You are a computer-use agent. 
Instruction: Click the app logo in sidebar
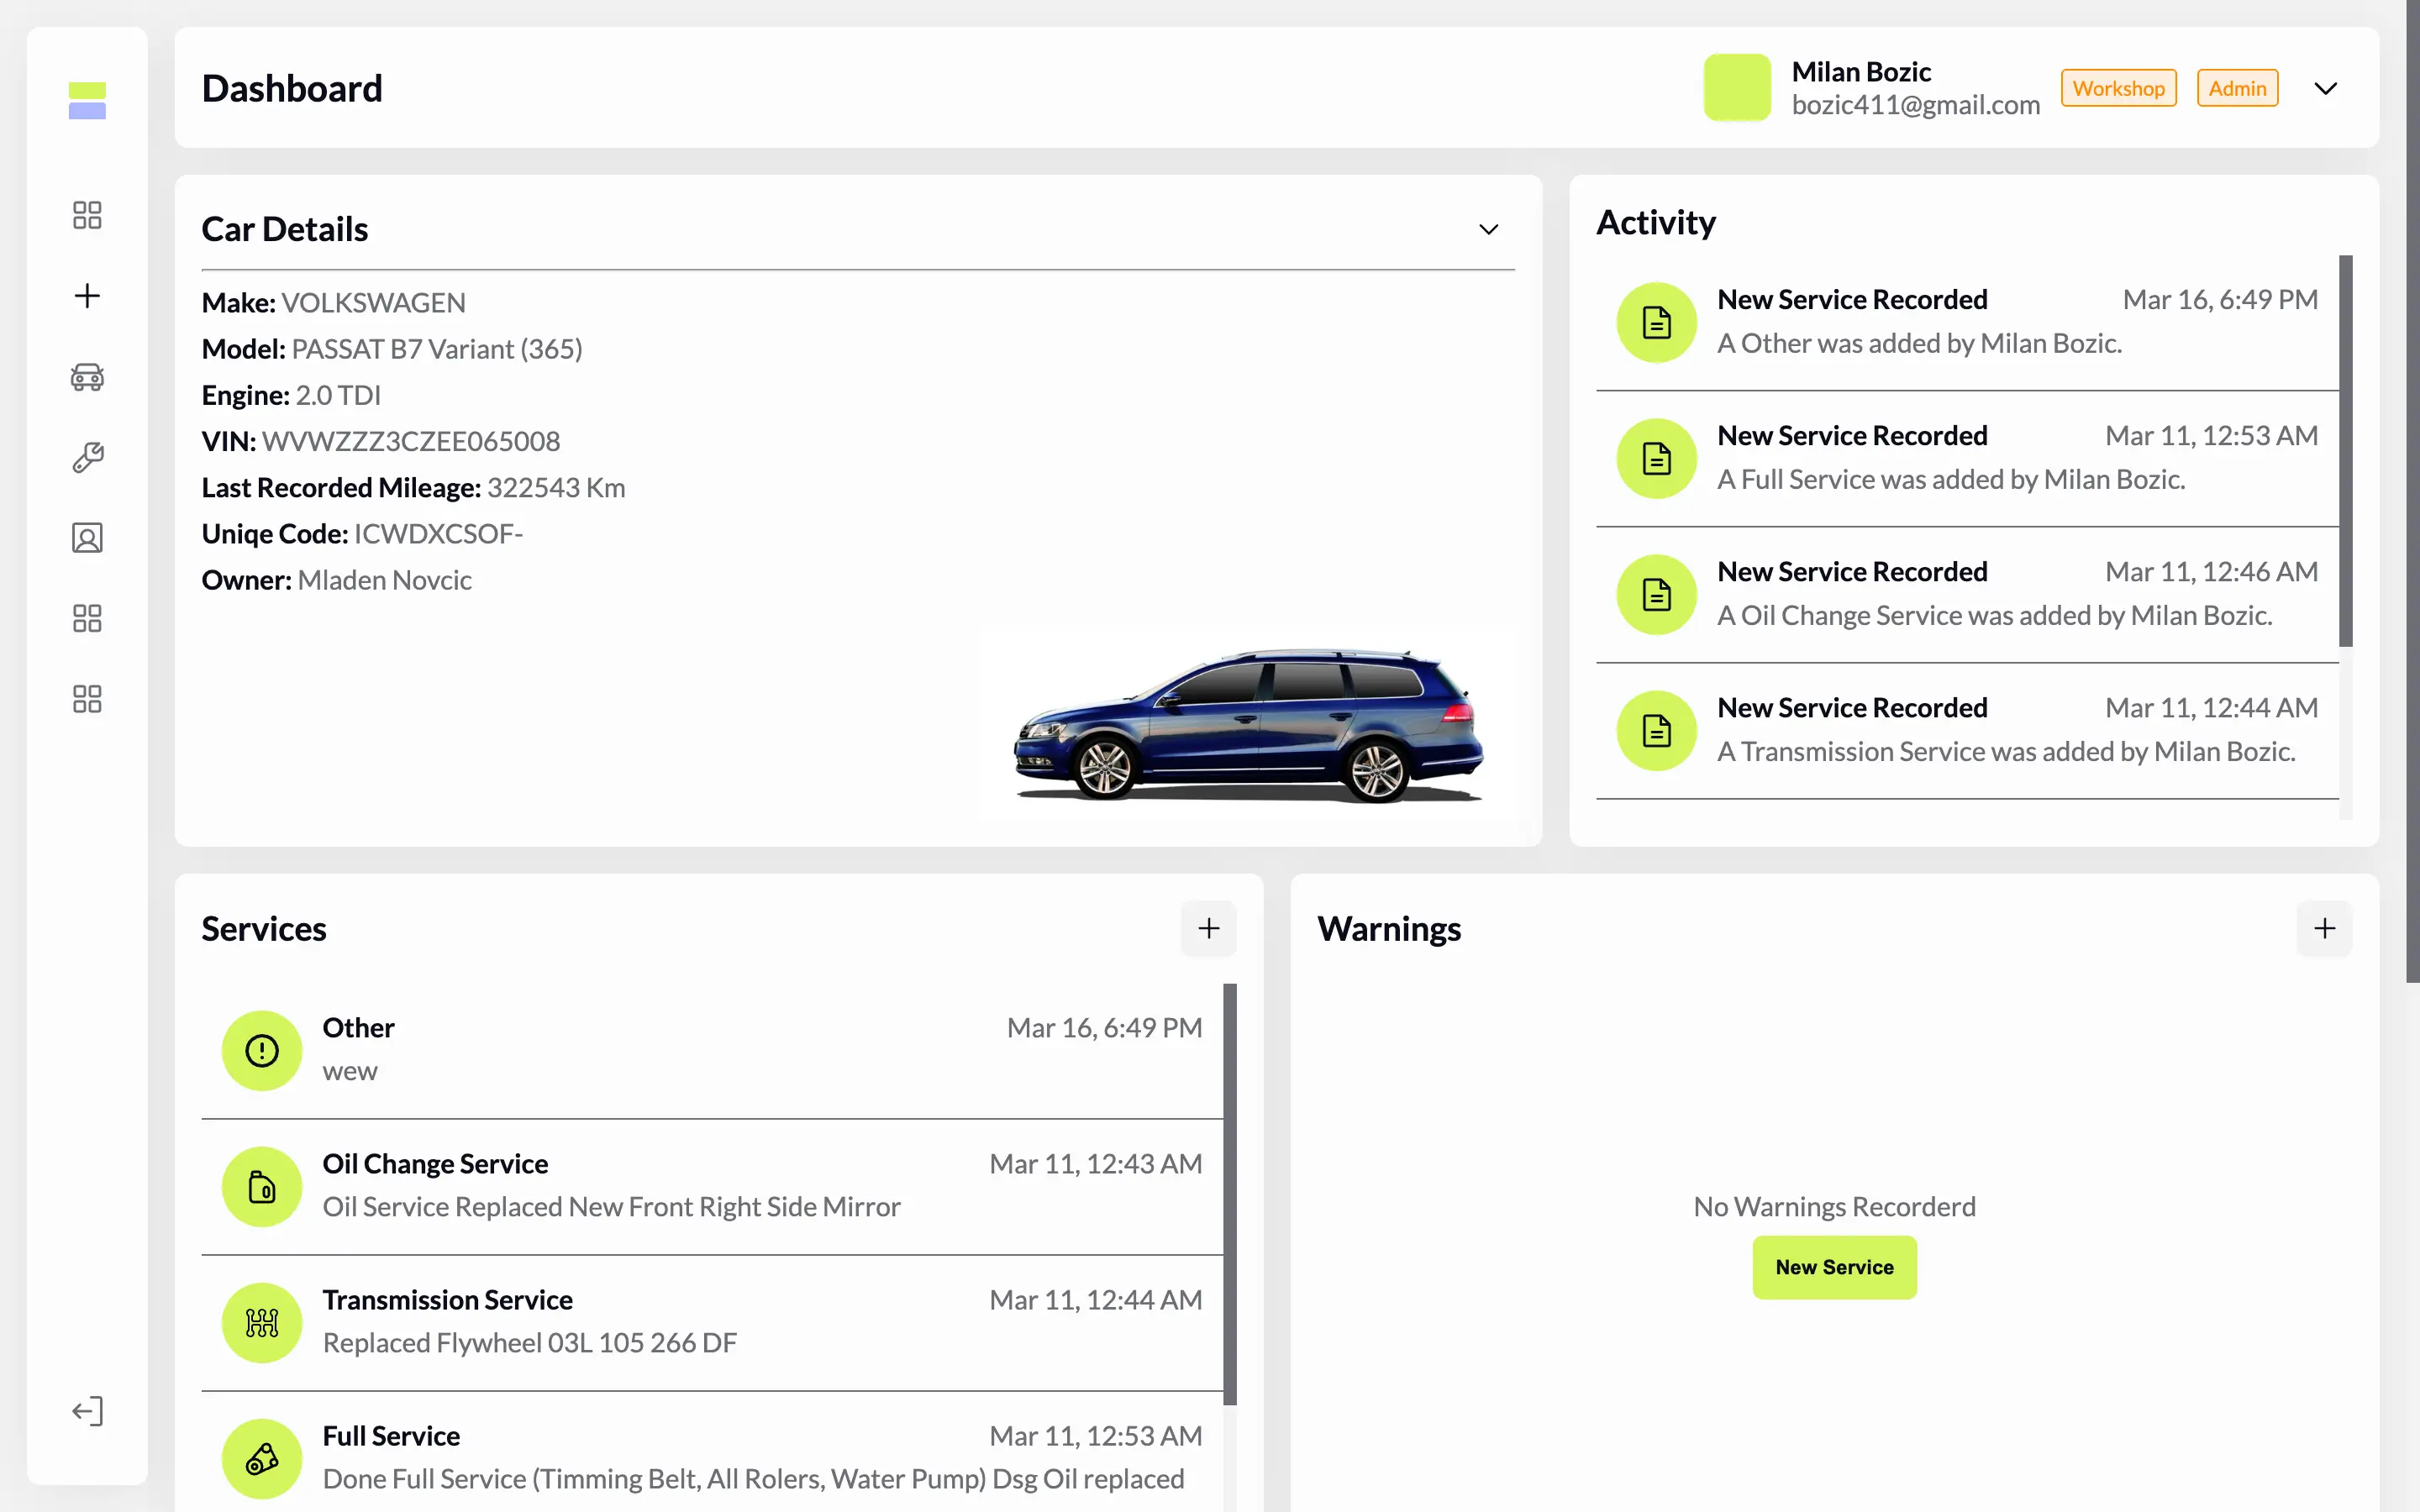click(87, 100)
